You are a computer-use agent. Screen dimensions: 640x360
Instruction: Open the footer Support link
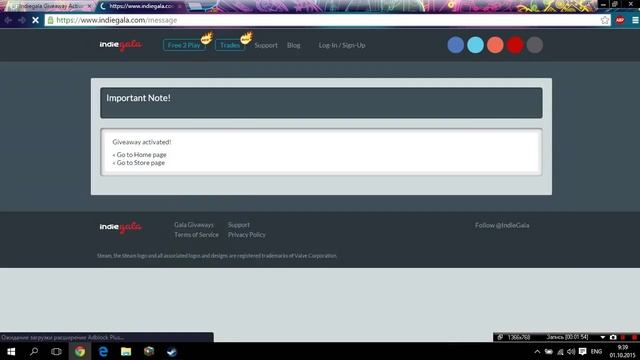239,225
